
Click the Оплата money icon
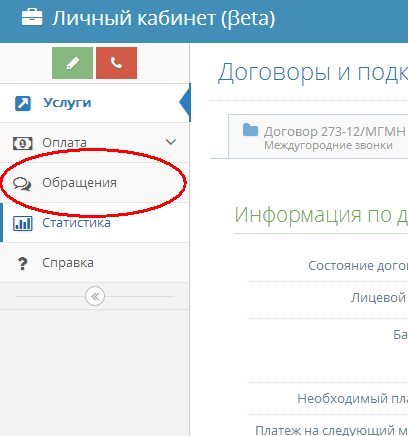coord(22,143)
